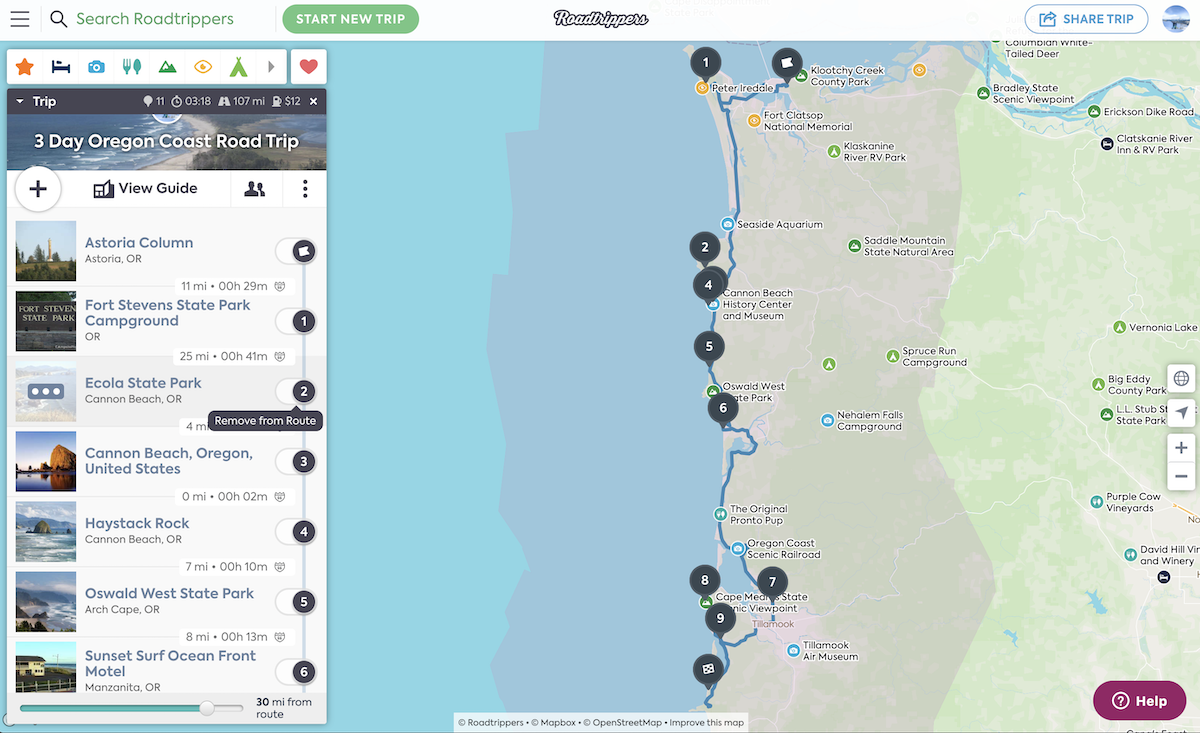Click the Original Pronto Pup food icon

tap(720, 514)
